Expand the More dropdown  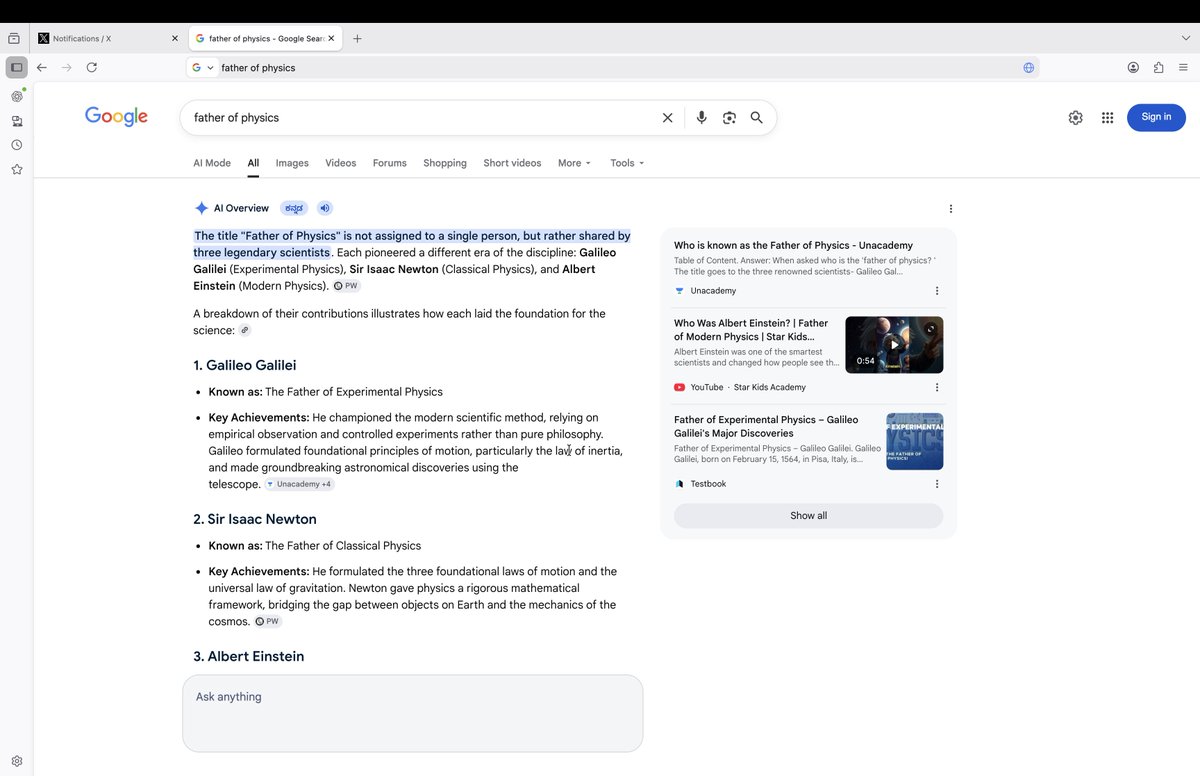click(x=575, y=163)
